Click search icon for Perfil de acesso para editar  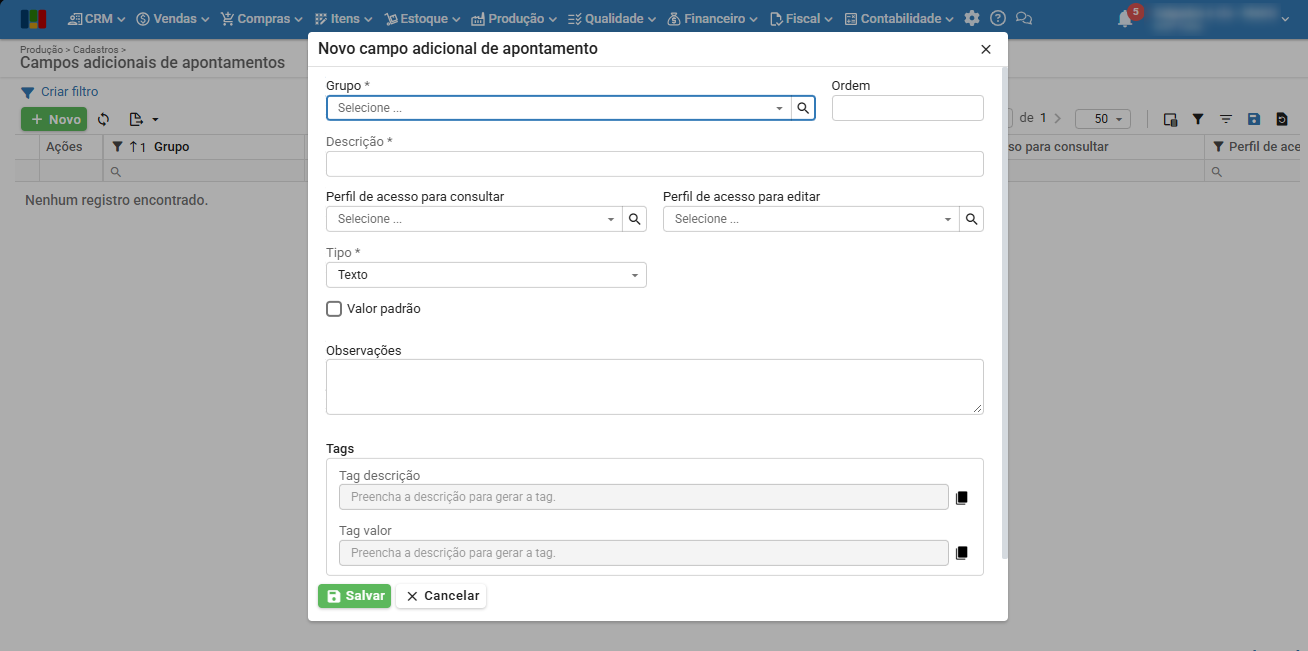pyautogui.click(x=971, y=219)
